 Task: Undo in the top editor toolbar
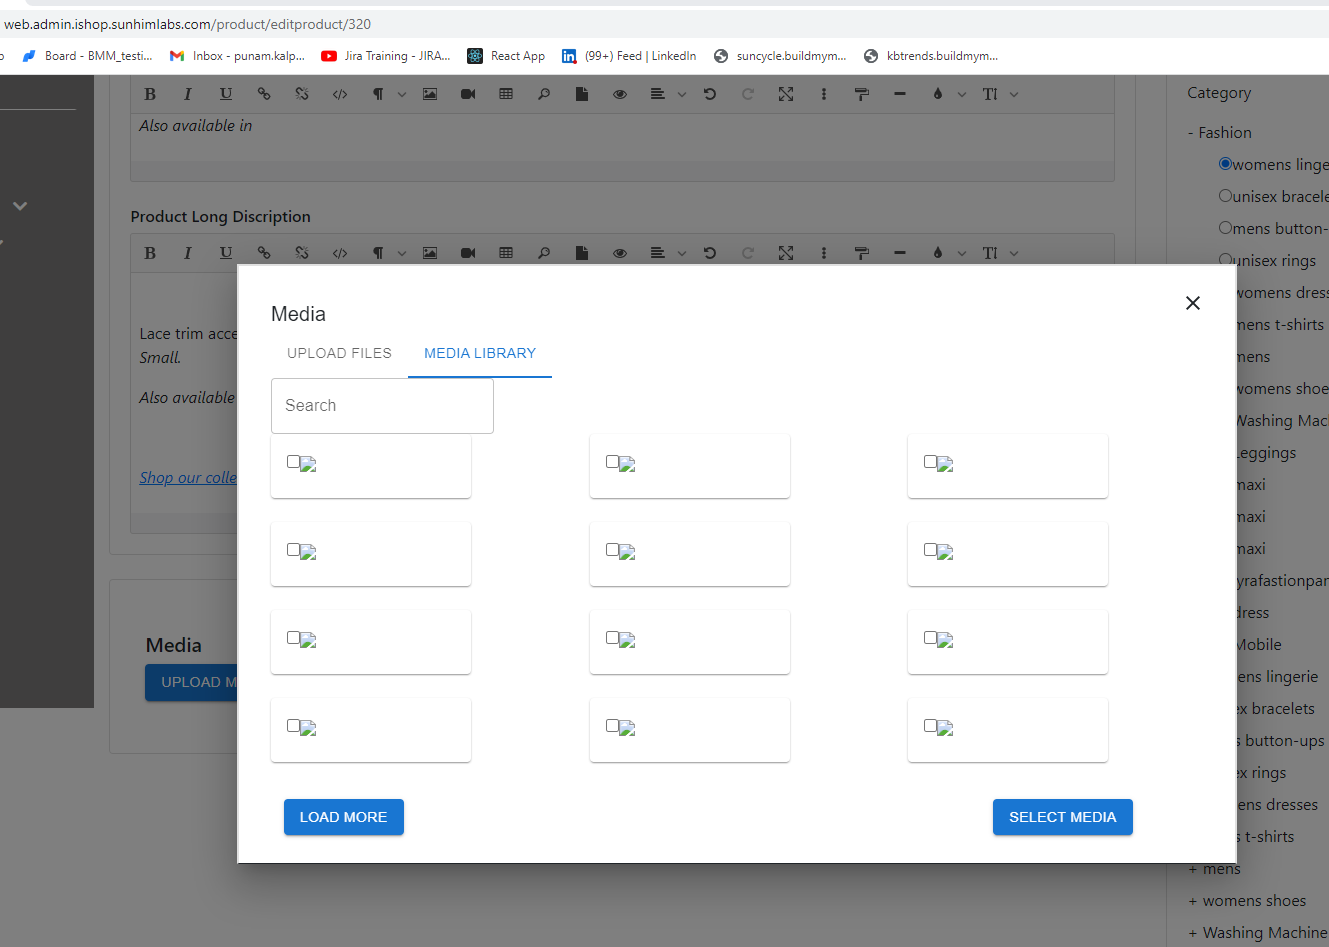click(x=710, y=94)
